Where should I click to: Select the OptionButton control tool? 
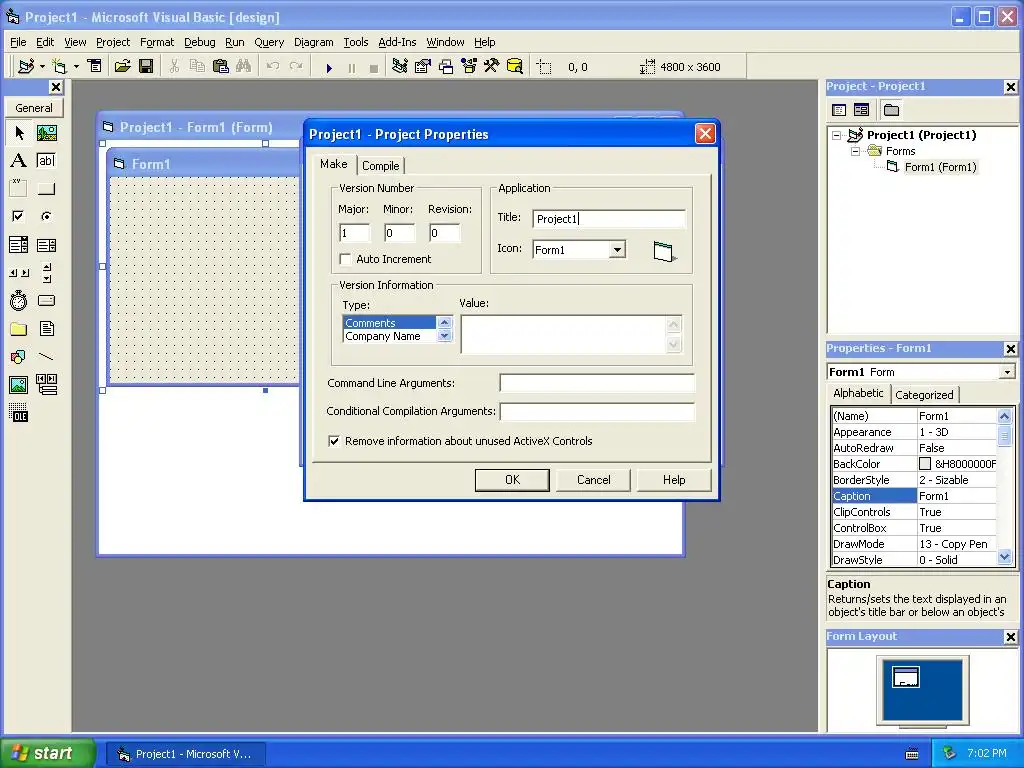tap(46, 216)
